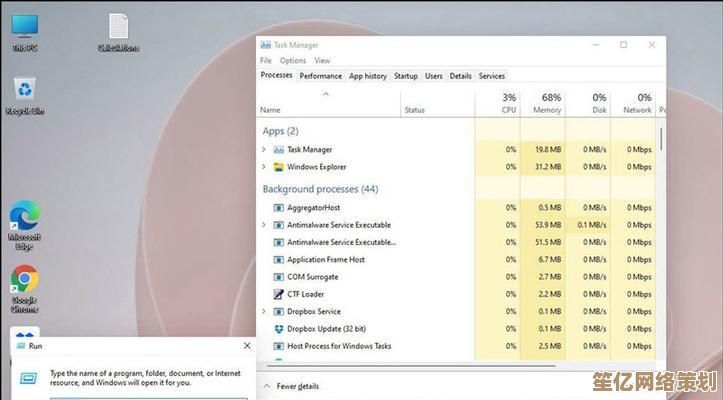Image resolution: width=723 pixels, height=400 pixels.
Task: Open the Options menu
Action: point(293,61)
